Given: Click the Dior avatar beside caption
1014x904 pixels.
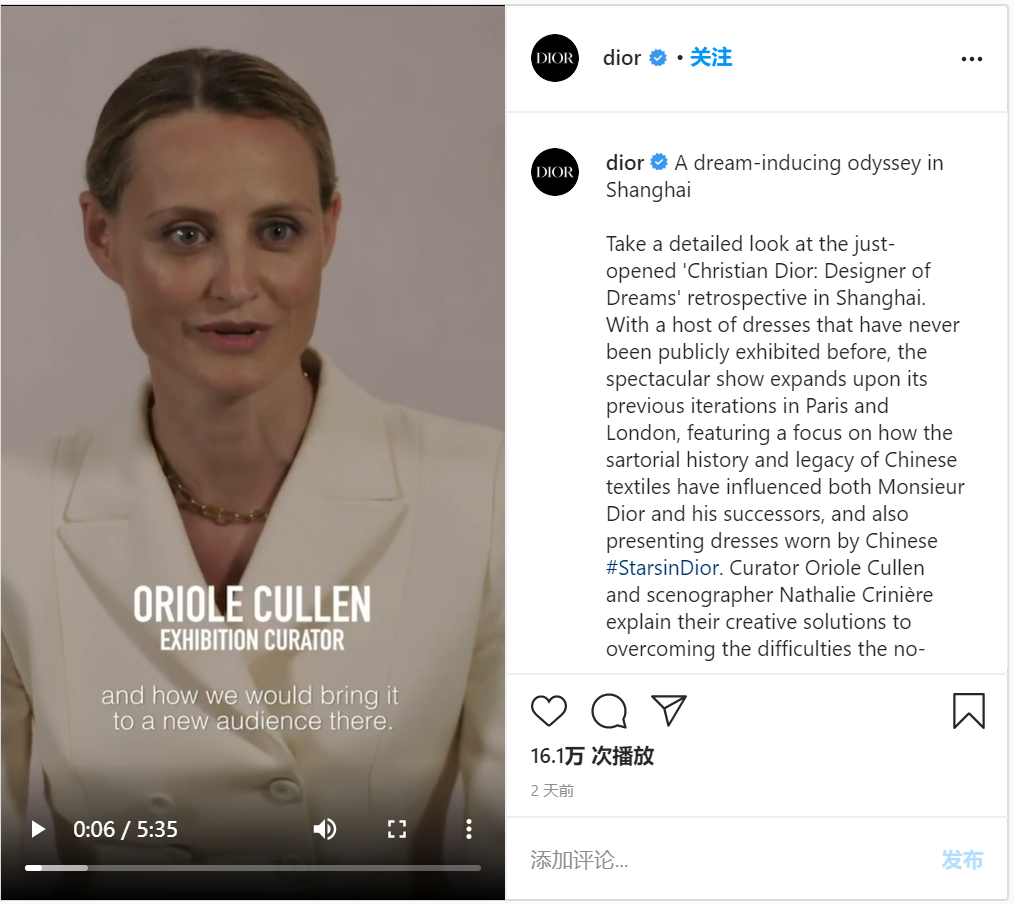Looking at the screenshot, I should [x=554, y=172].
